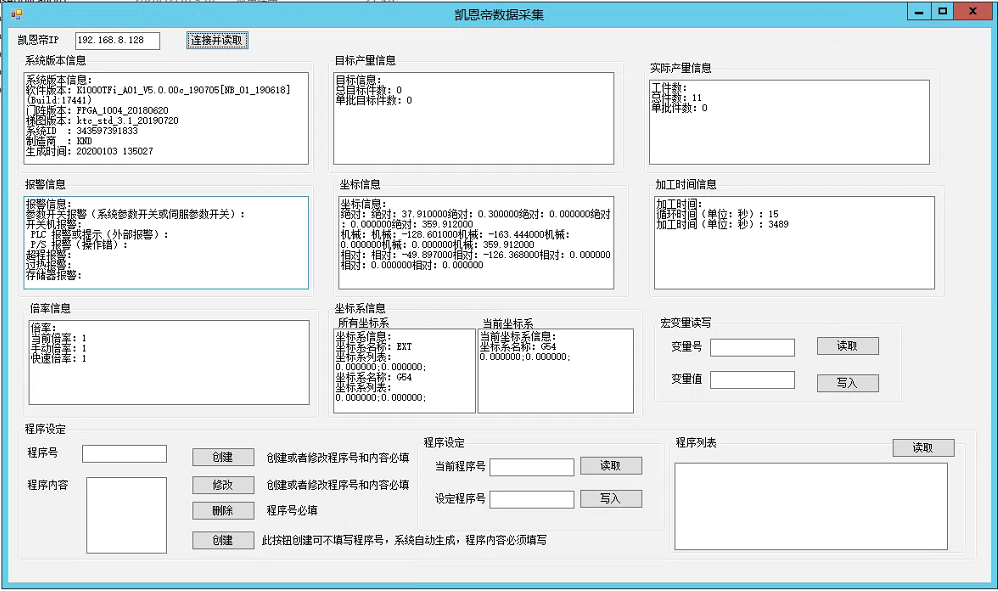Click the bottom 创建 auto-generate button
Viewport: 998px width, 591px height.
tap(223, 540)
